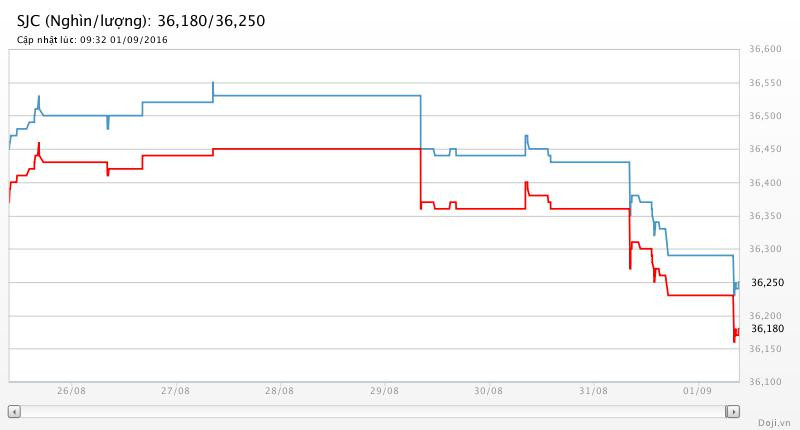The width and height of the screenshot is (800, 430).
Task: Click the 27/08 date axis label
Action: [175, 391]
